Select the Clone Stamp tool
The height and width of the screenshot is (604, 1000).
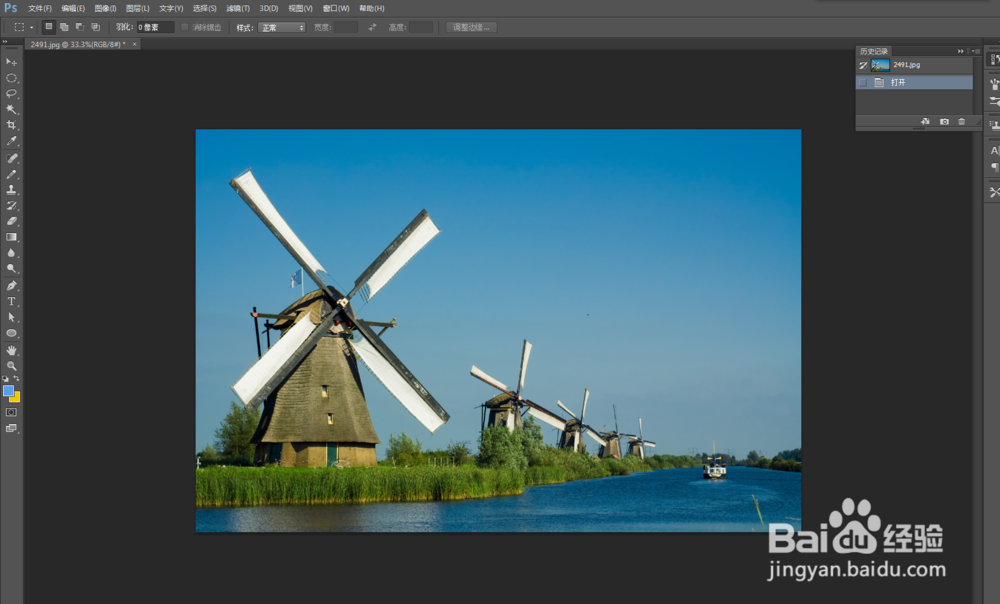pyautogui.click(x=11, y=190)
